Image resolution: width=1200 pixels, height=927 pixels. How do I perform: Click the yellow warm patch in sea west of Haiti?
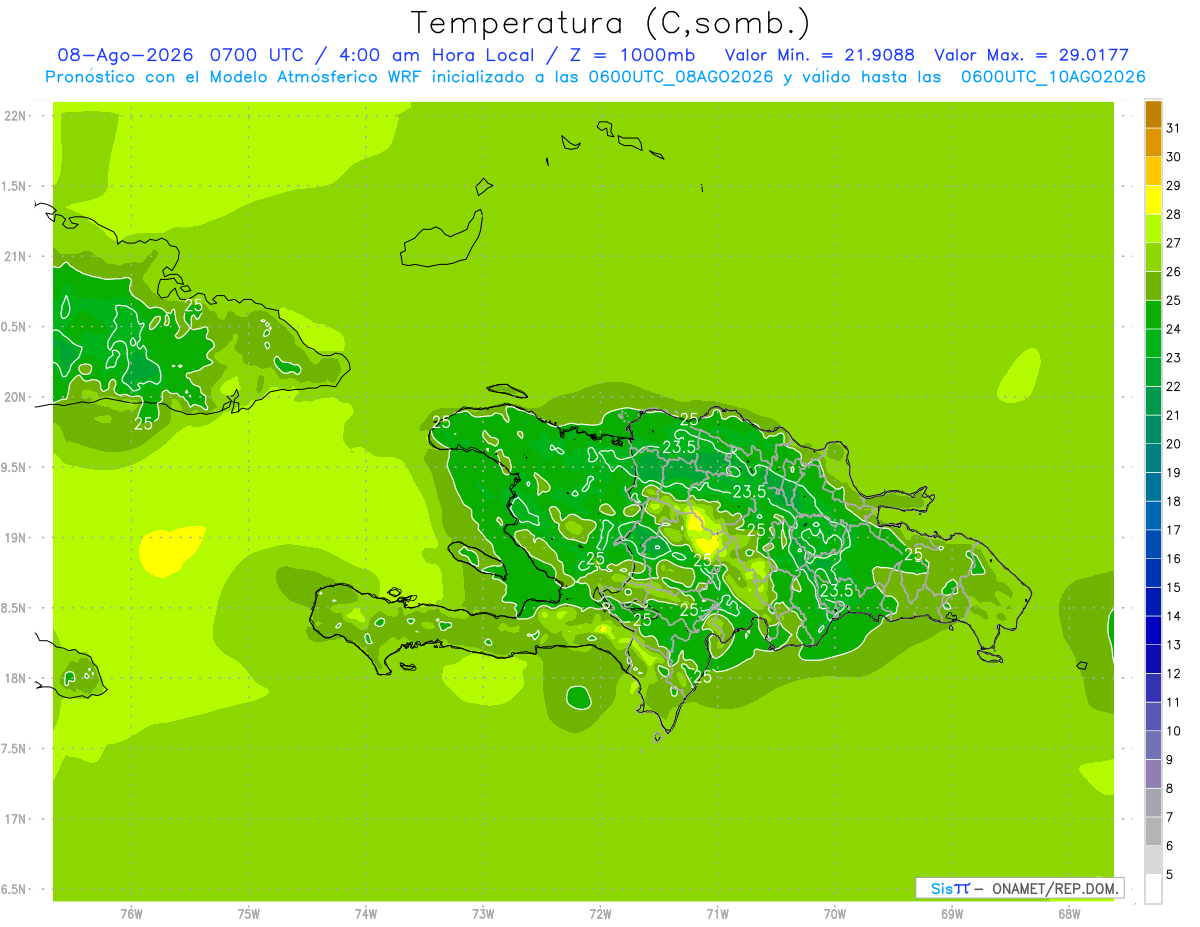[170, 551]
